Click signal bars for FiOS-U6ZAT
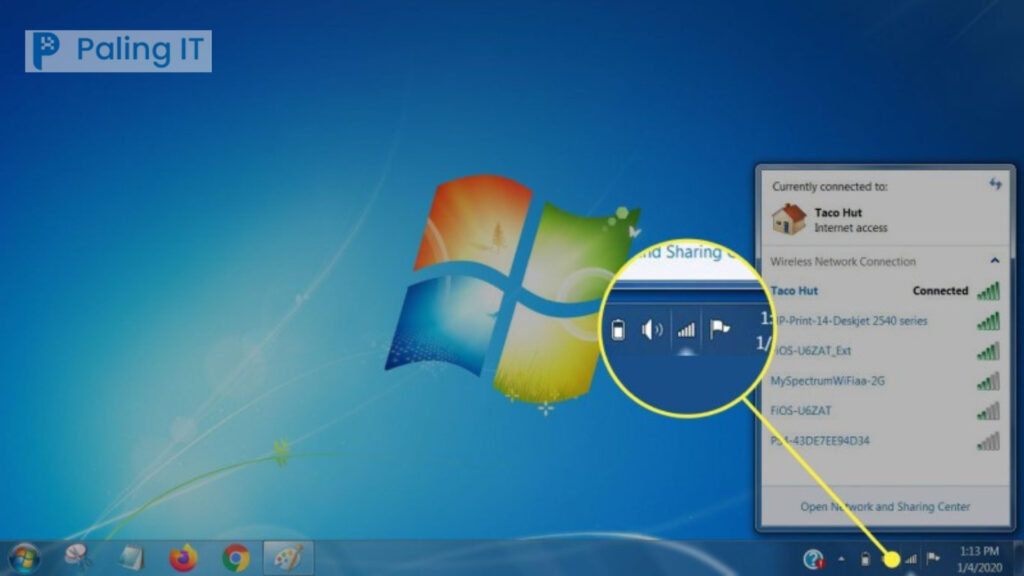Viewport: 1024px width, 576px height. click(x=989, y=411)
